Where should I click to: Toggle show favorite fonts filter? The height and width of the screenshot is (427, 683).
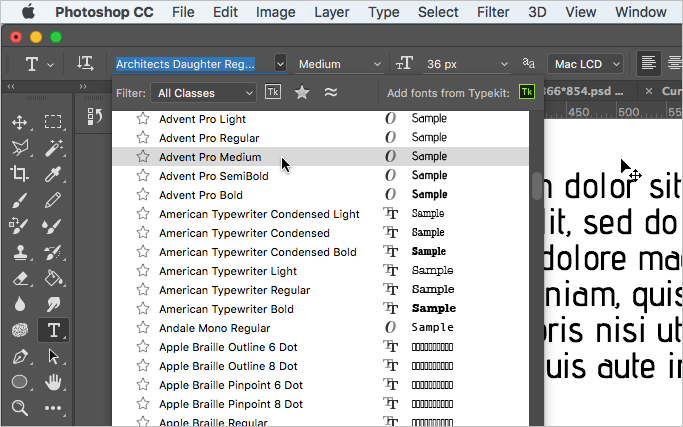302,92
